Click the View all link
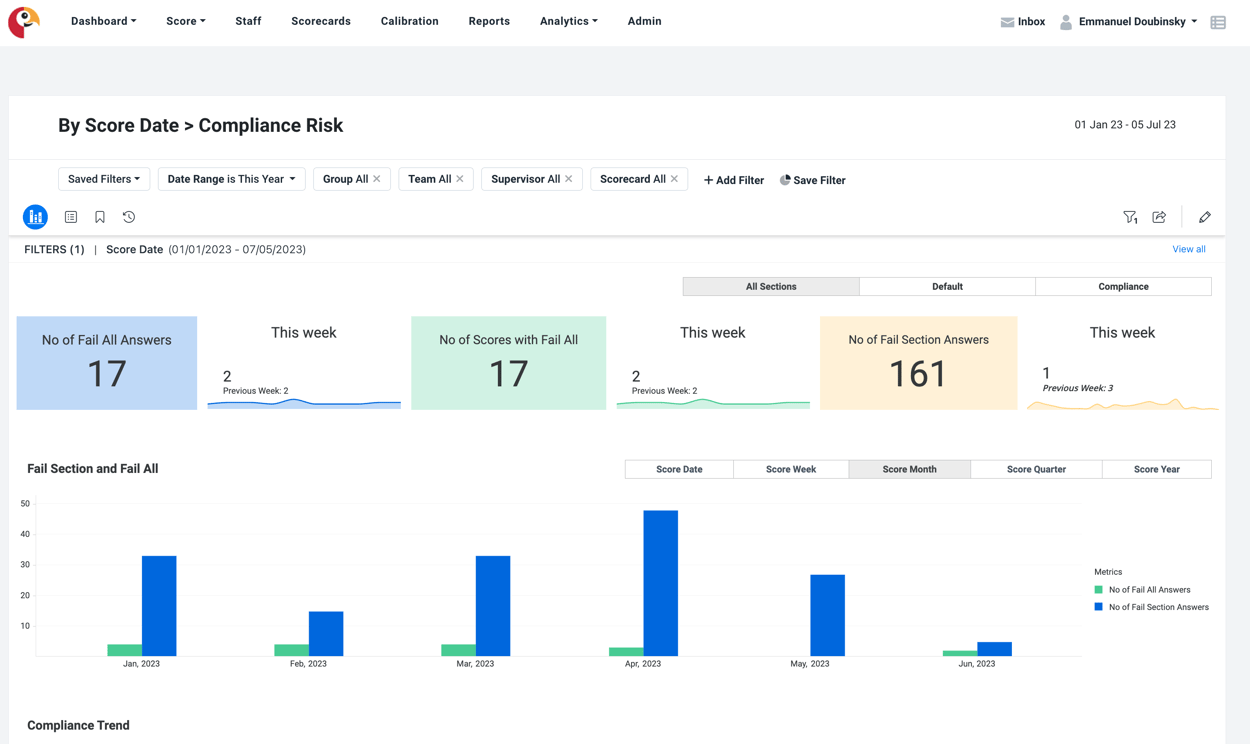Viewport: 1250px width, 744px height. [x=1188, y=249]
